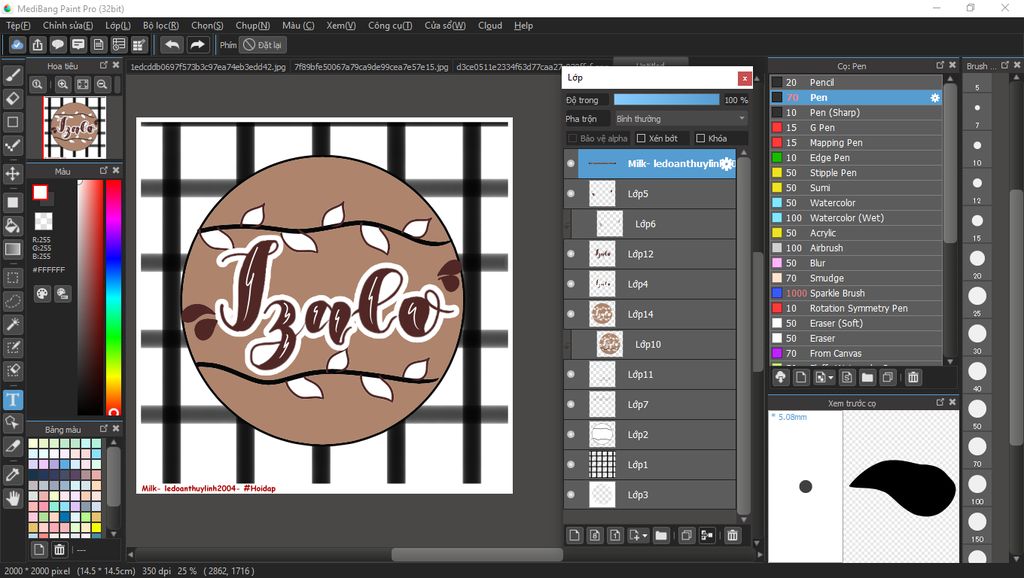
Task: Select the Eyedropper tool
Action: click(12, 475)
